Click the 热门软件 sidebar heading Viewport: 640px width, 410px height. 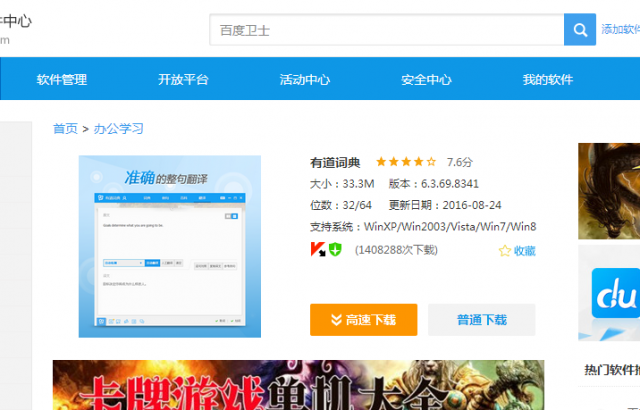coord(612,370)
